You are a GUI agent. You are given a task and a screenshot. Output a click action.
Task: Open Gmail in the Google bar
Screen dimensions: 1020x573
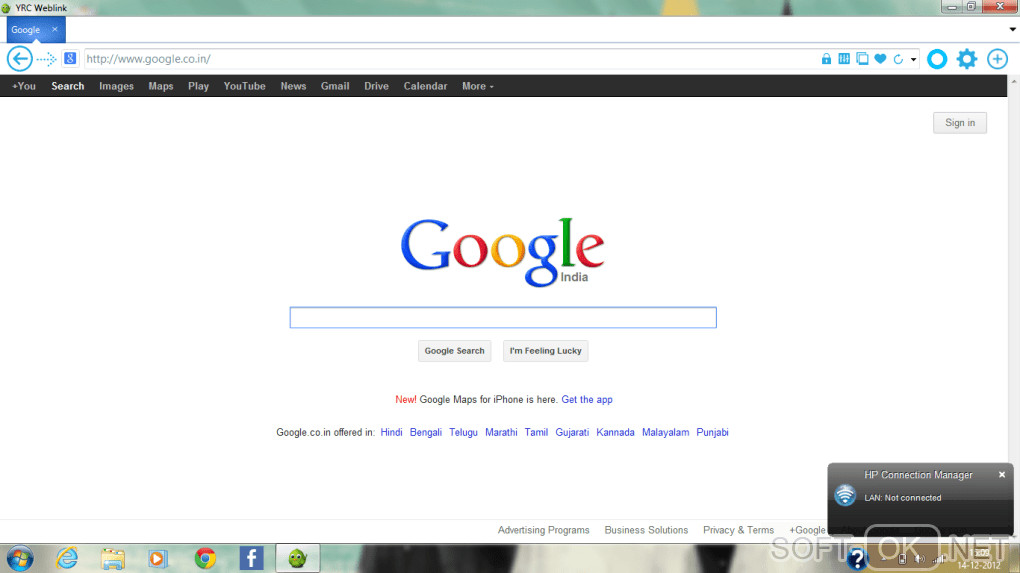click(x=335, y=86)
